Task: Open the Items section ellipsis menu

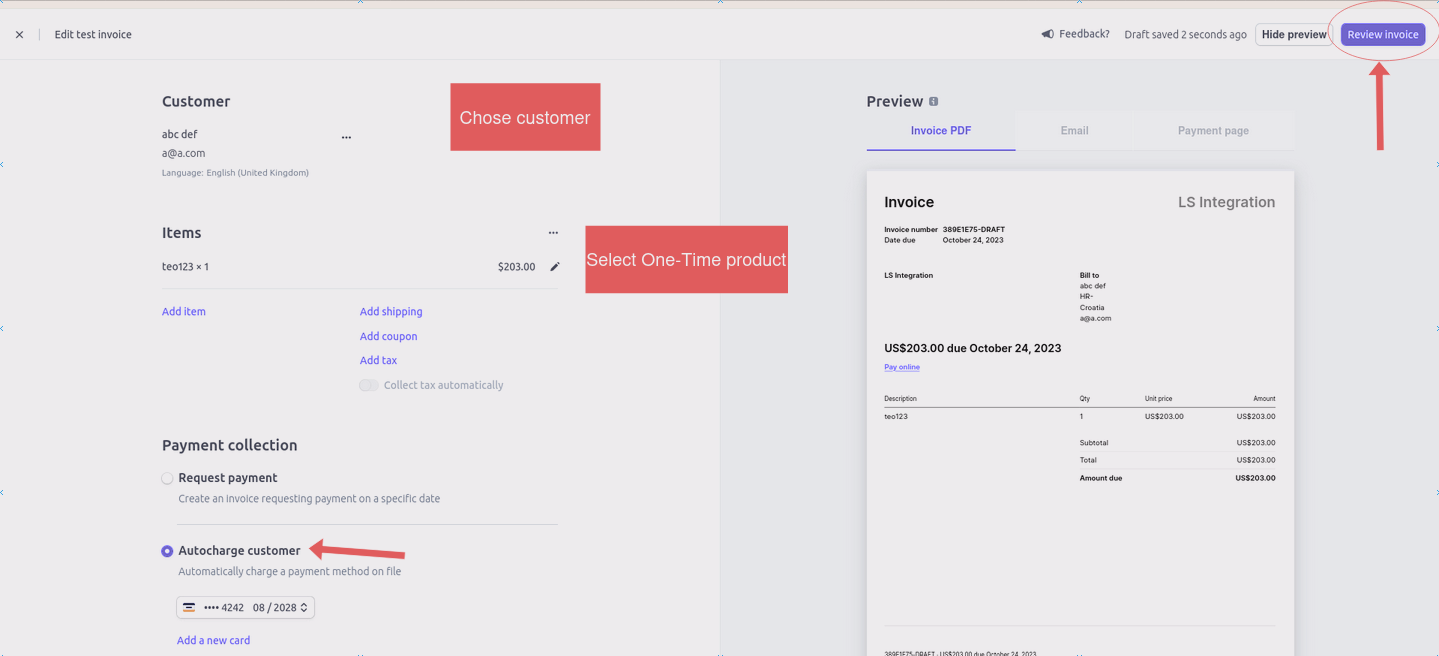Action: point(553,233)
